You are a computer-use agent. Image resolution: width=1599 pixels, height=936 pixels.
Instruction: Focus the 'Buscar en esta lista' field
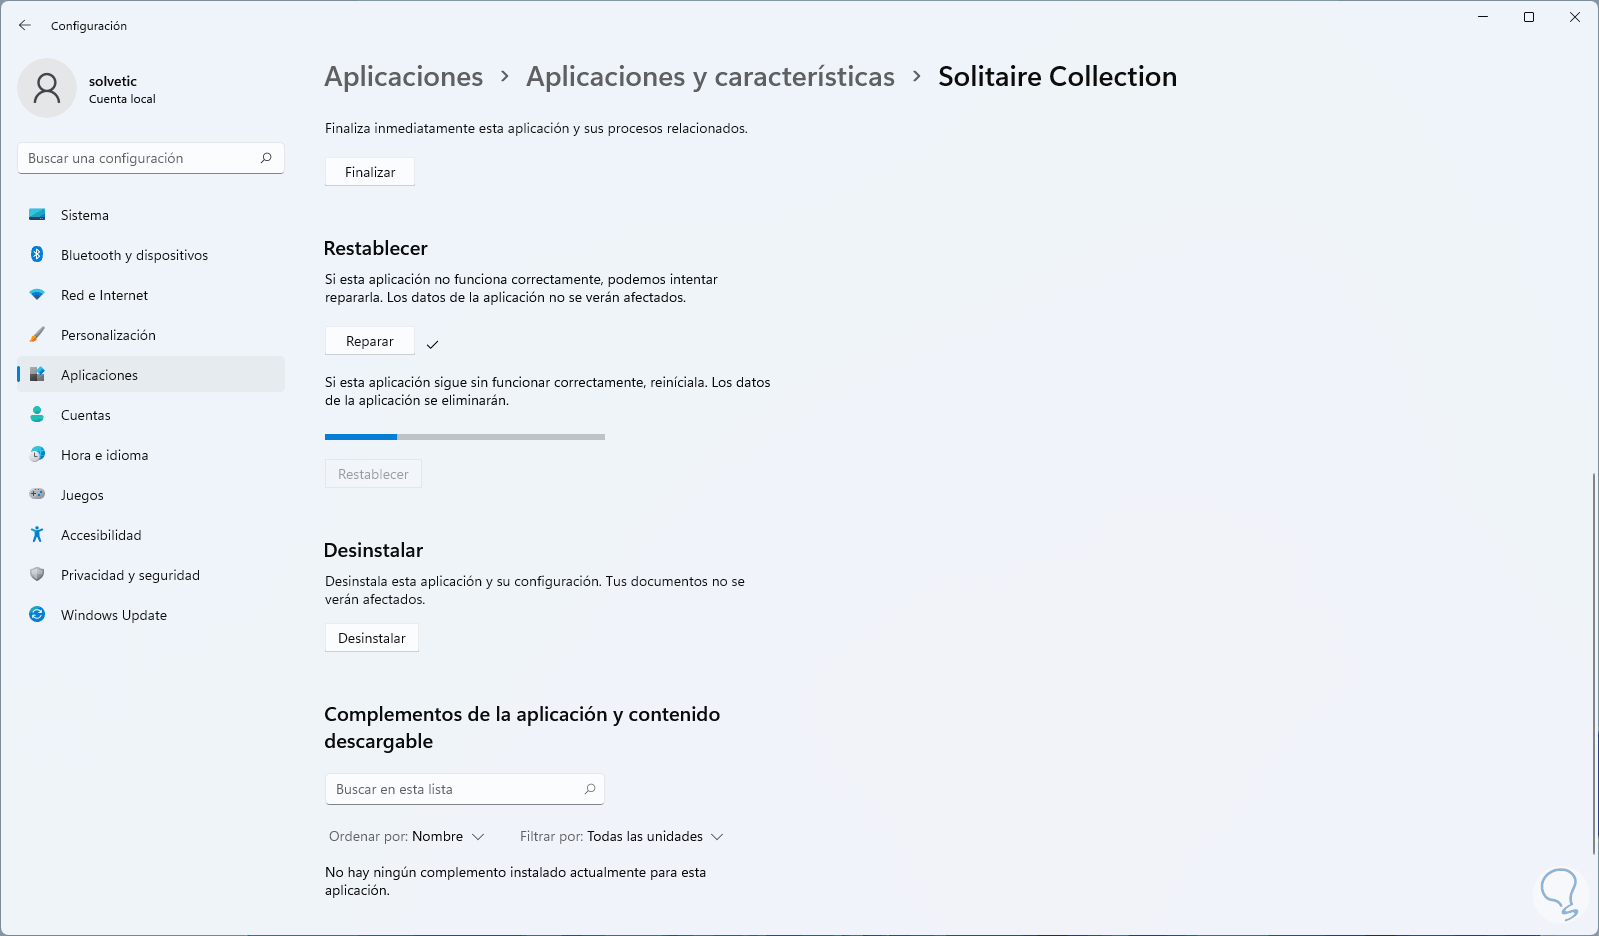(465, 789)
